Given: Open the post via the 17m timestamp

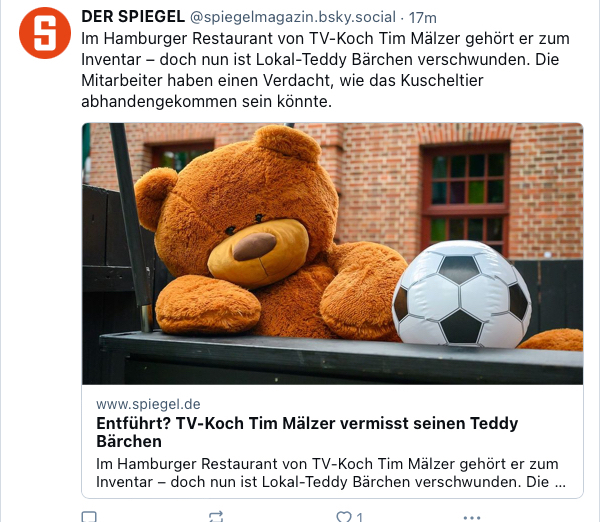Looking at the screenshot, I should 422,18.
